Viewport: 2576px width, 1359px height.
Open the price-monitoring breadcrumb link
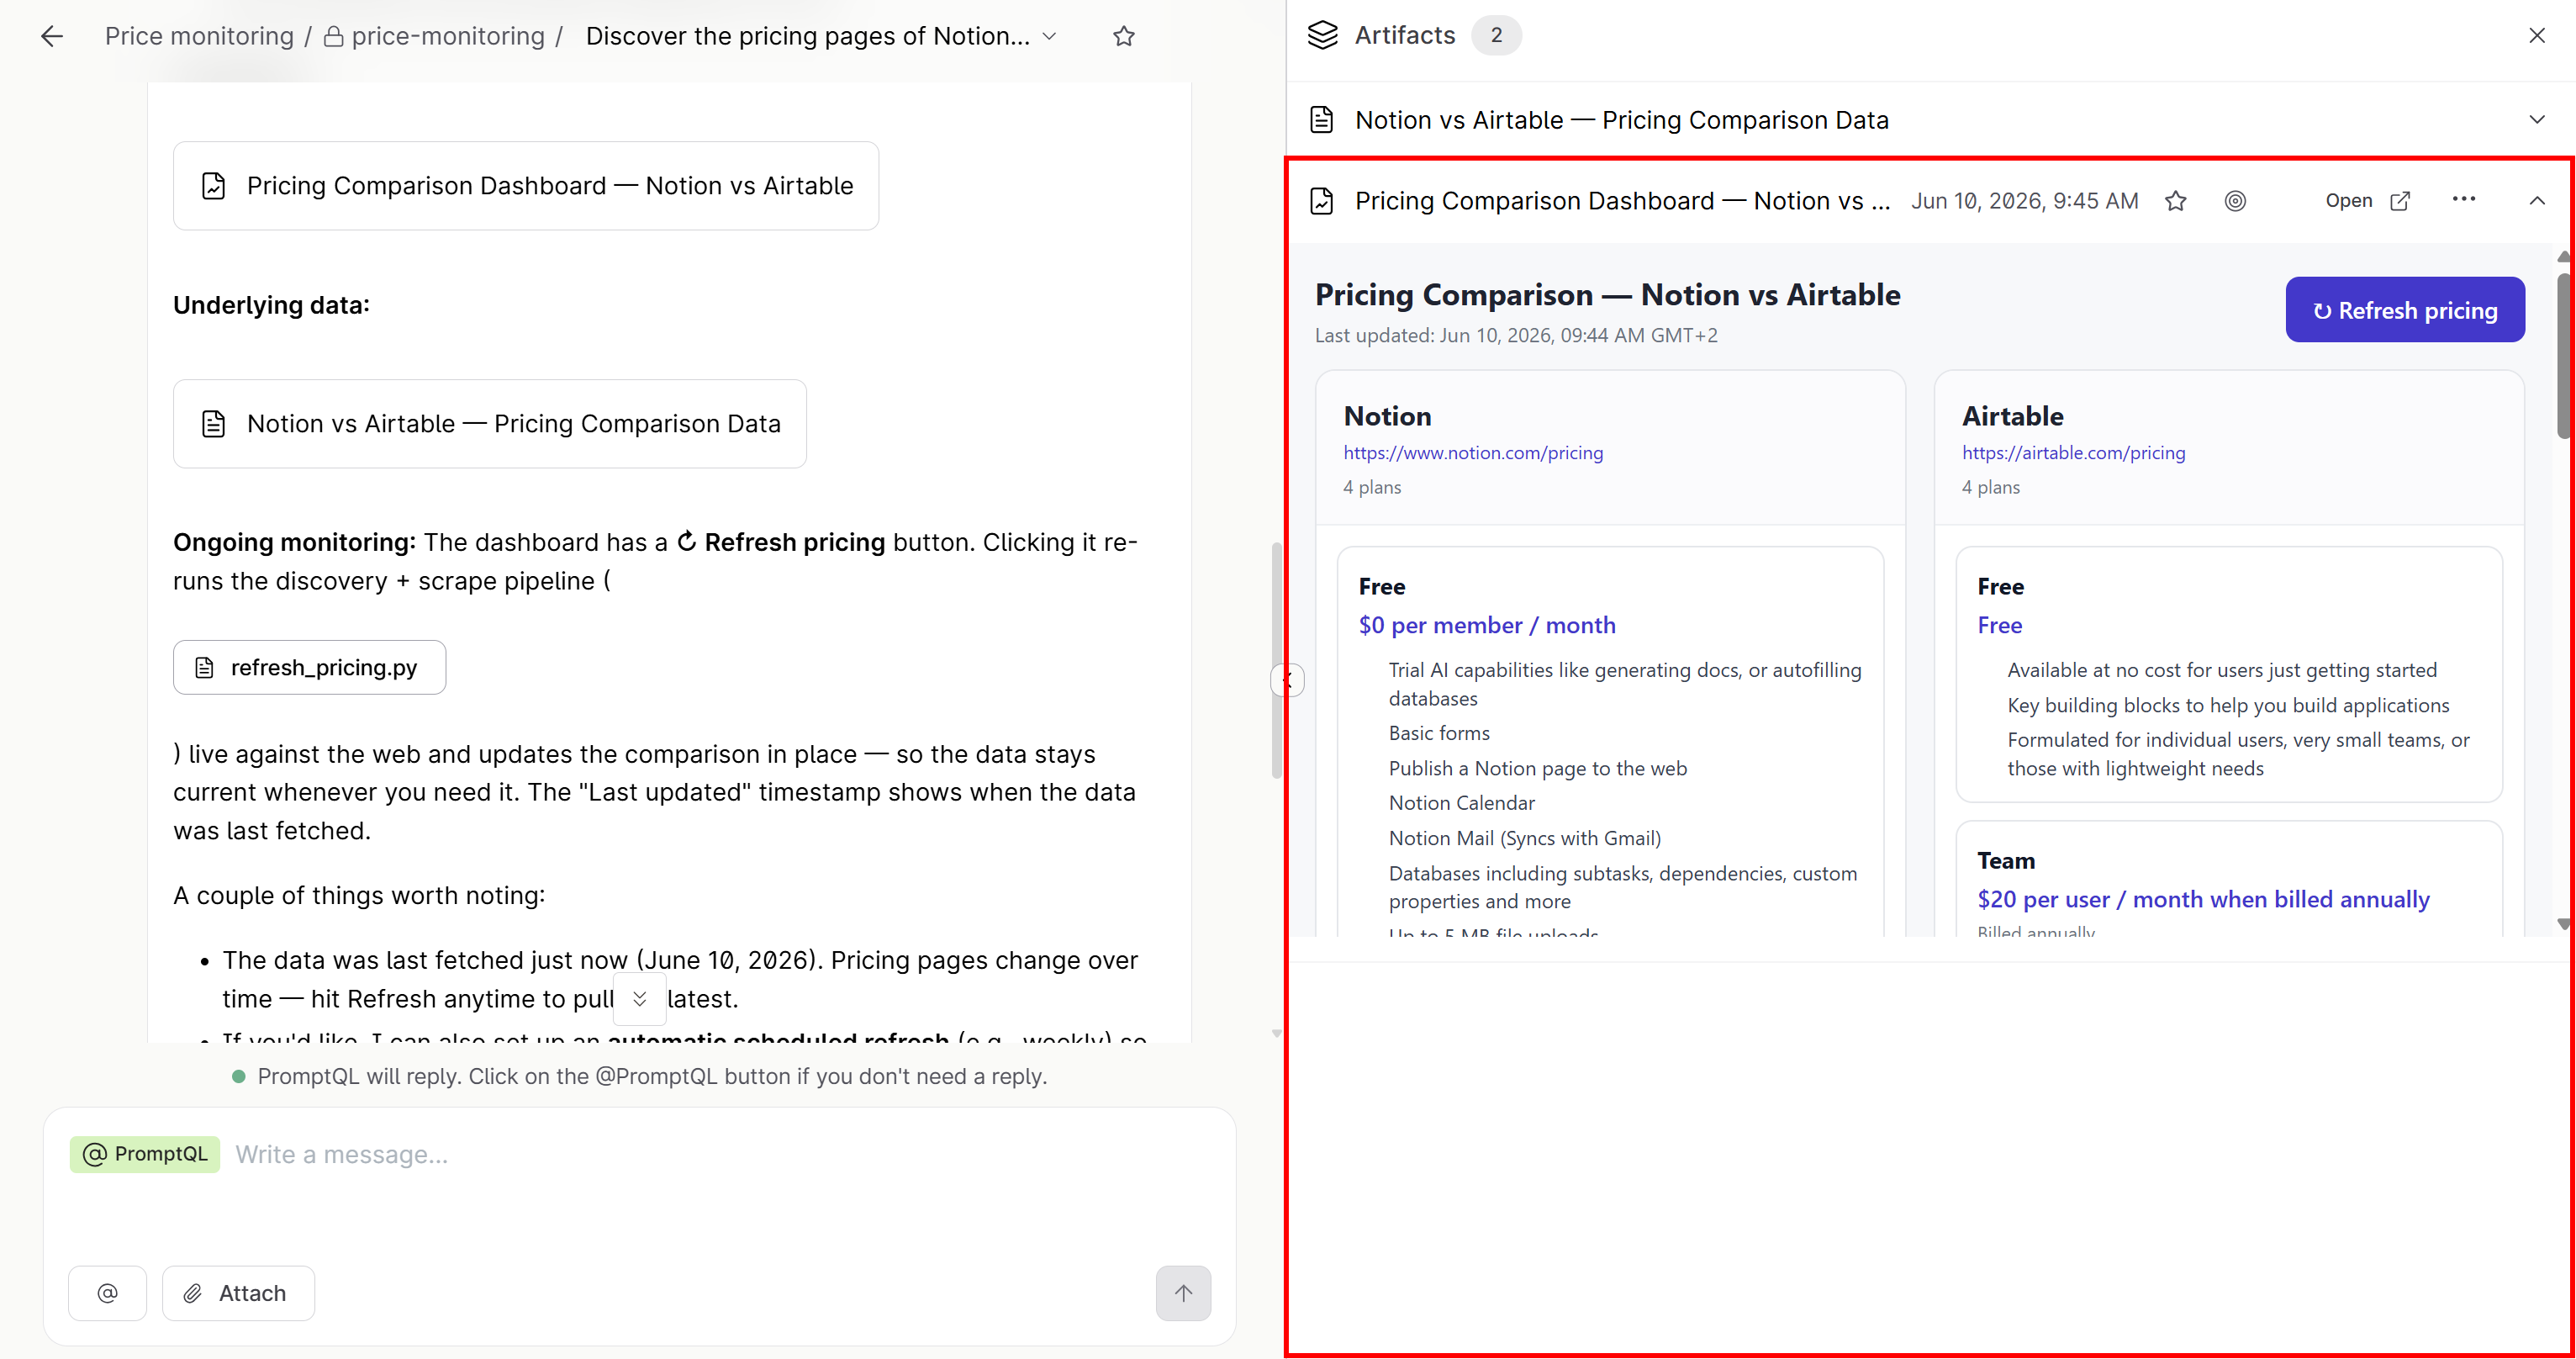tap(435, 36)
